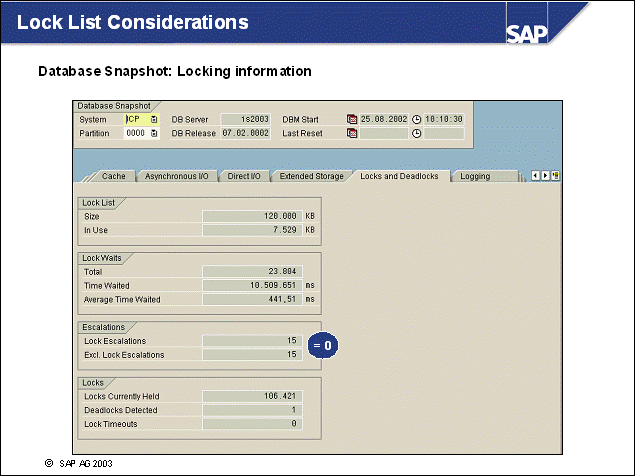Viewport: 635px width, 476px height.
Task: Select the Locks and Deadlocks tab
Action: [x=399, y=176]
